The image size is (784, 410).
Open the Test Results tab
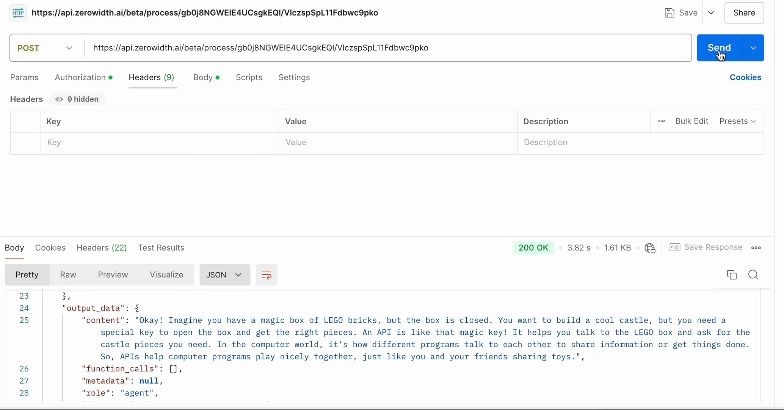coord(161,248)
